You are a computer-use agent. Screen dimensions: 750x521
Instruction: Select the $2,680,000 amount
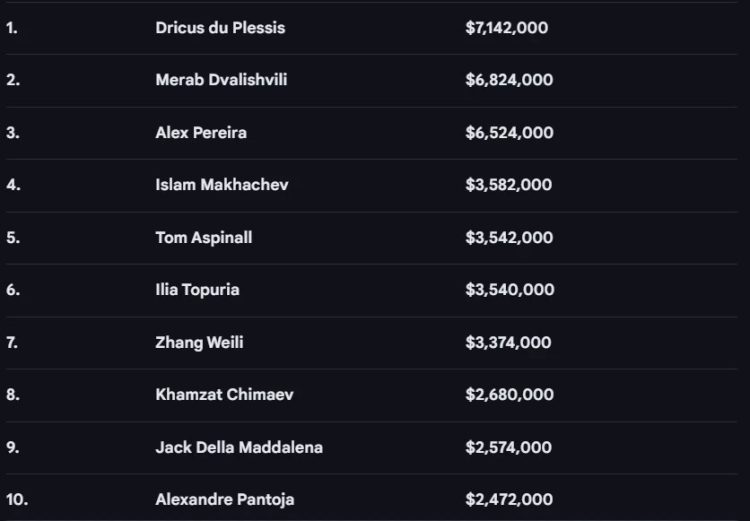509,395
